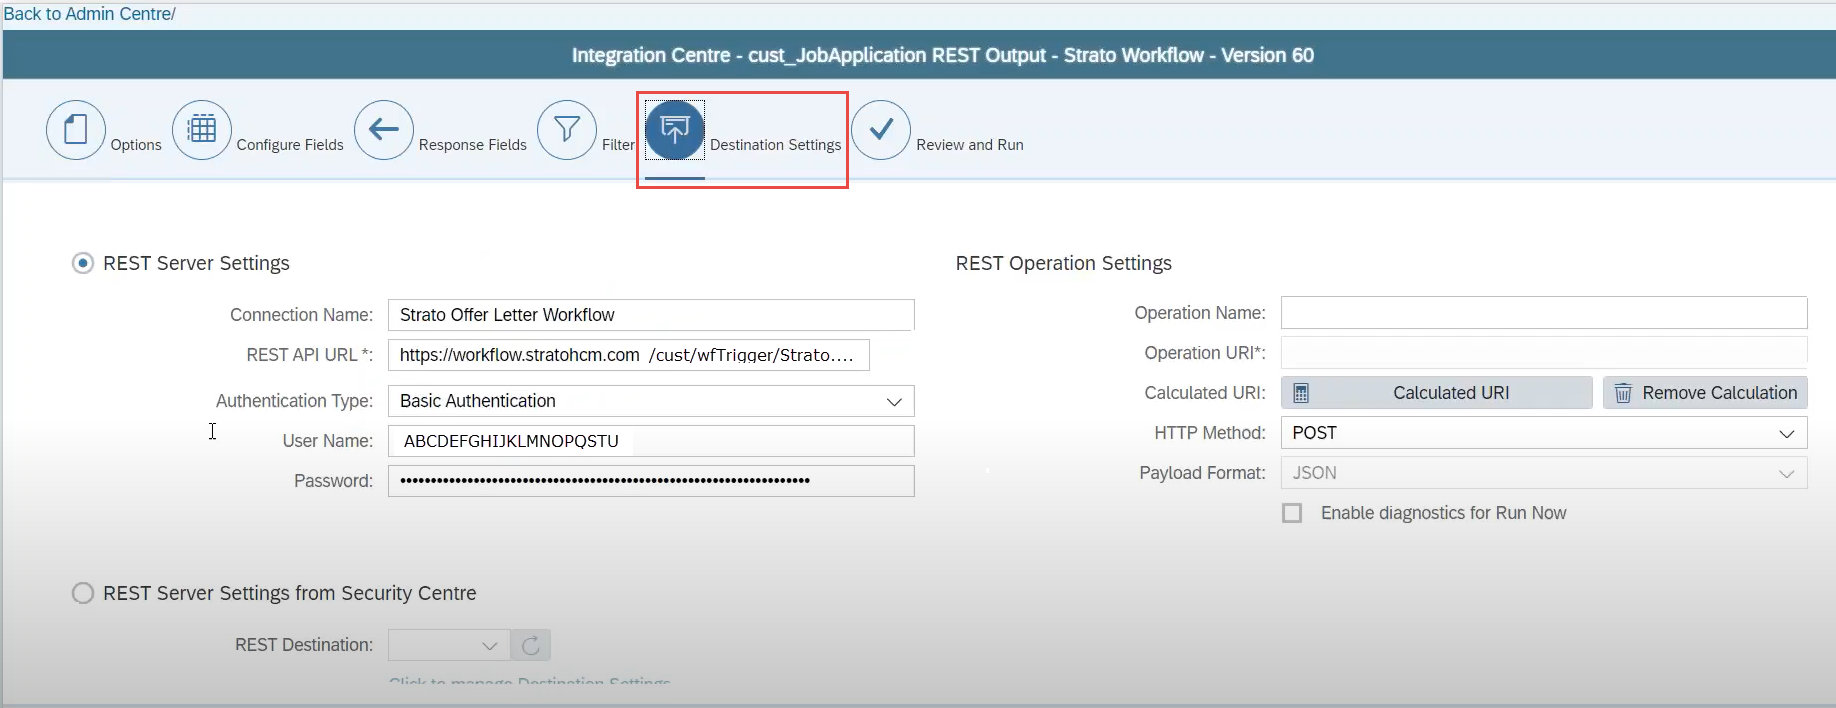Switch to the Review and Run tab label

coord(969,145)
